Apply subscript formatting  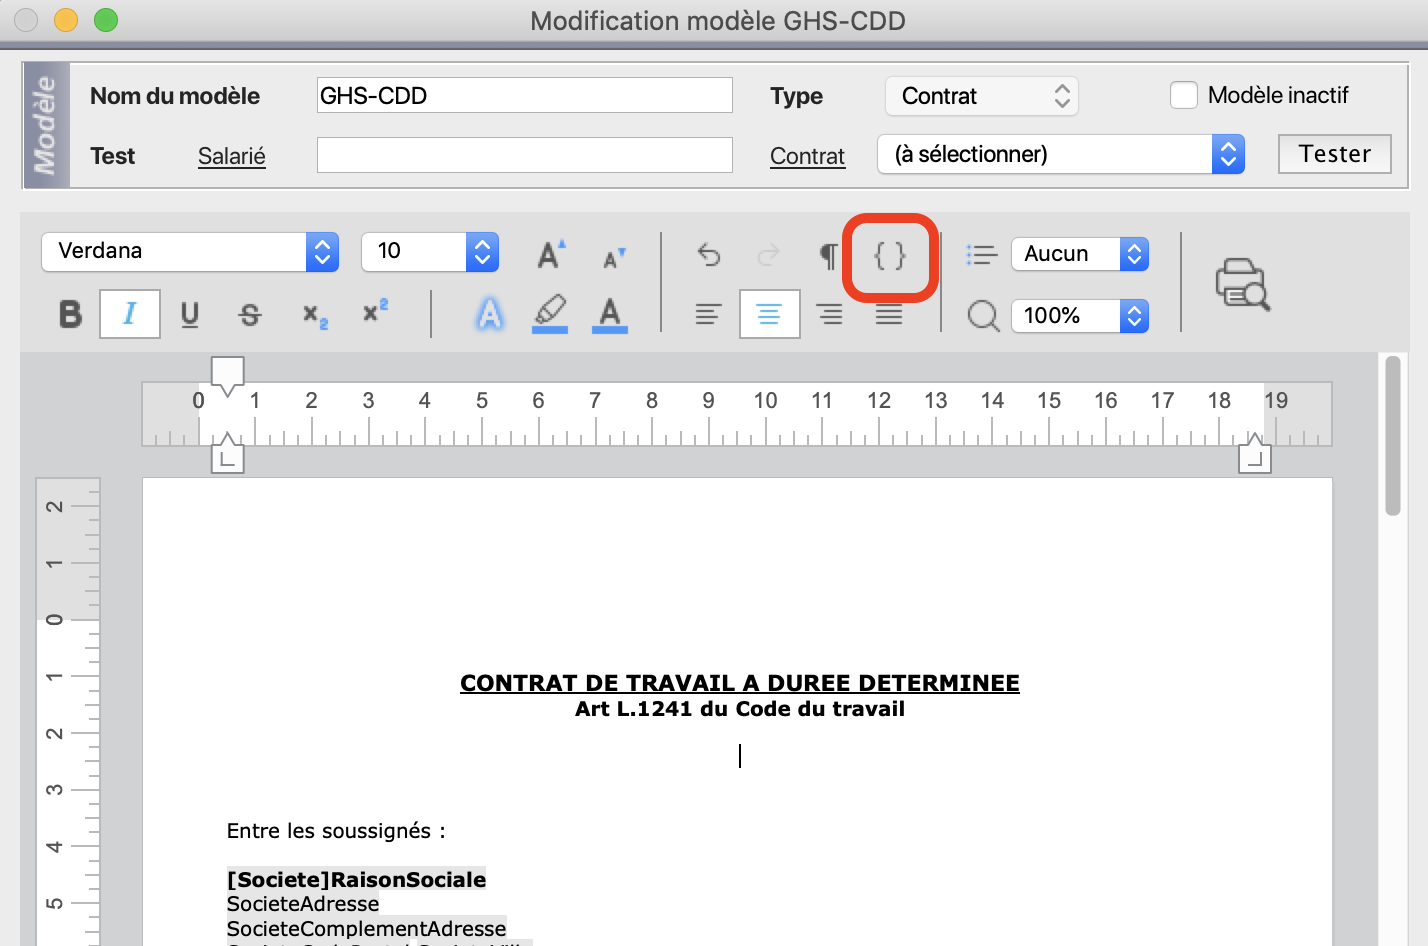point(315,316)
